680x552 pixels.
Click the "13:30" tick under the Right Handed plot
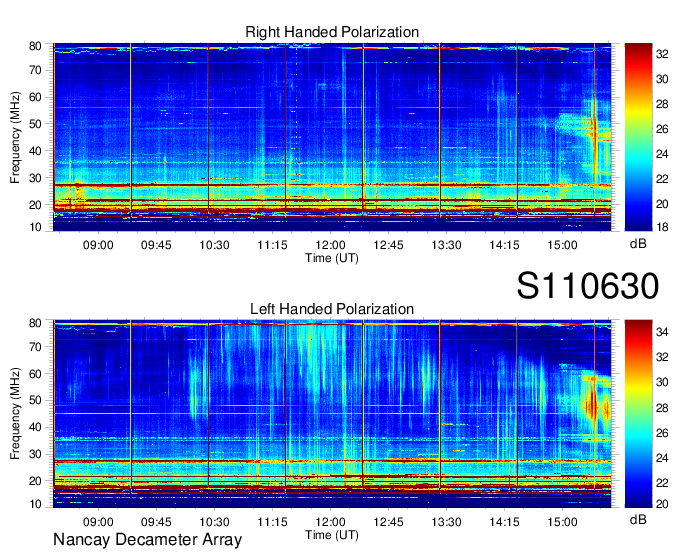click(446, 245)
